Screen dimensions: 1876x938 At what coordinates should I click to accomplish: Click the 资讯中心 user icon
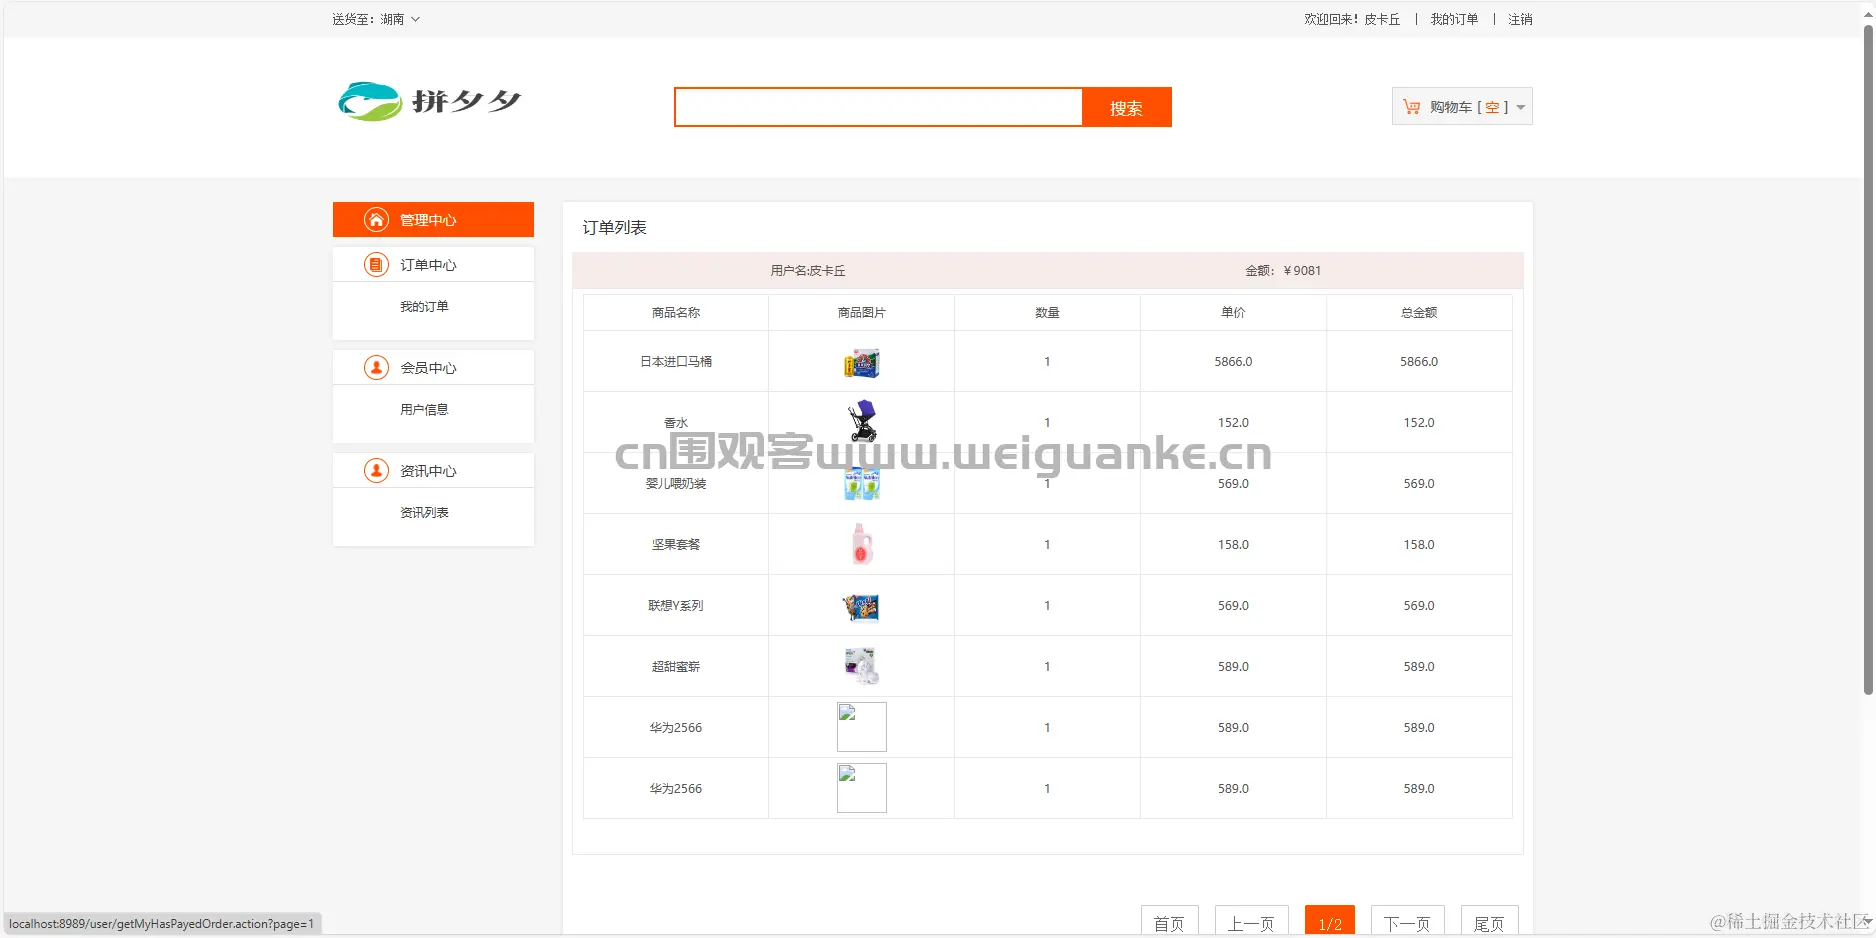(x=376, y=471)
